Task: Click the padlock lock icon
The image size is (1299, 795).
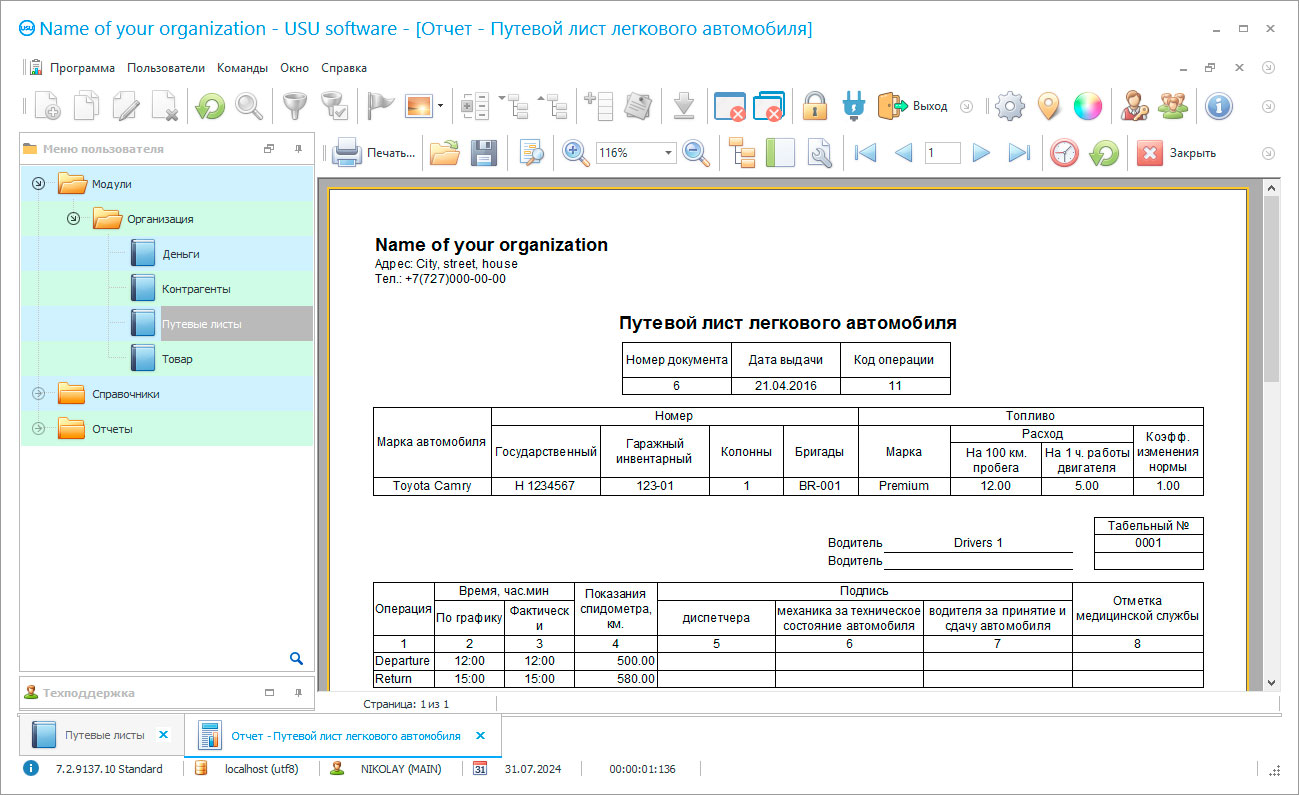Action: pyautogui.click(x=815, y=105)
